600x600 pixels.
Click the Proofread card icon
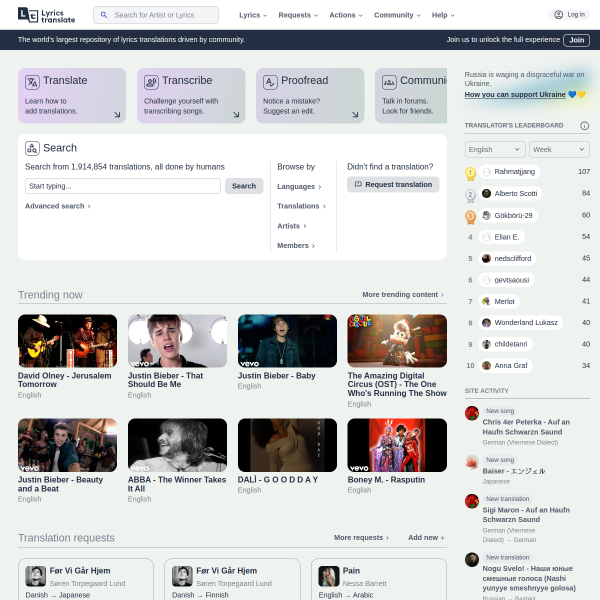[270, 82]
